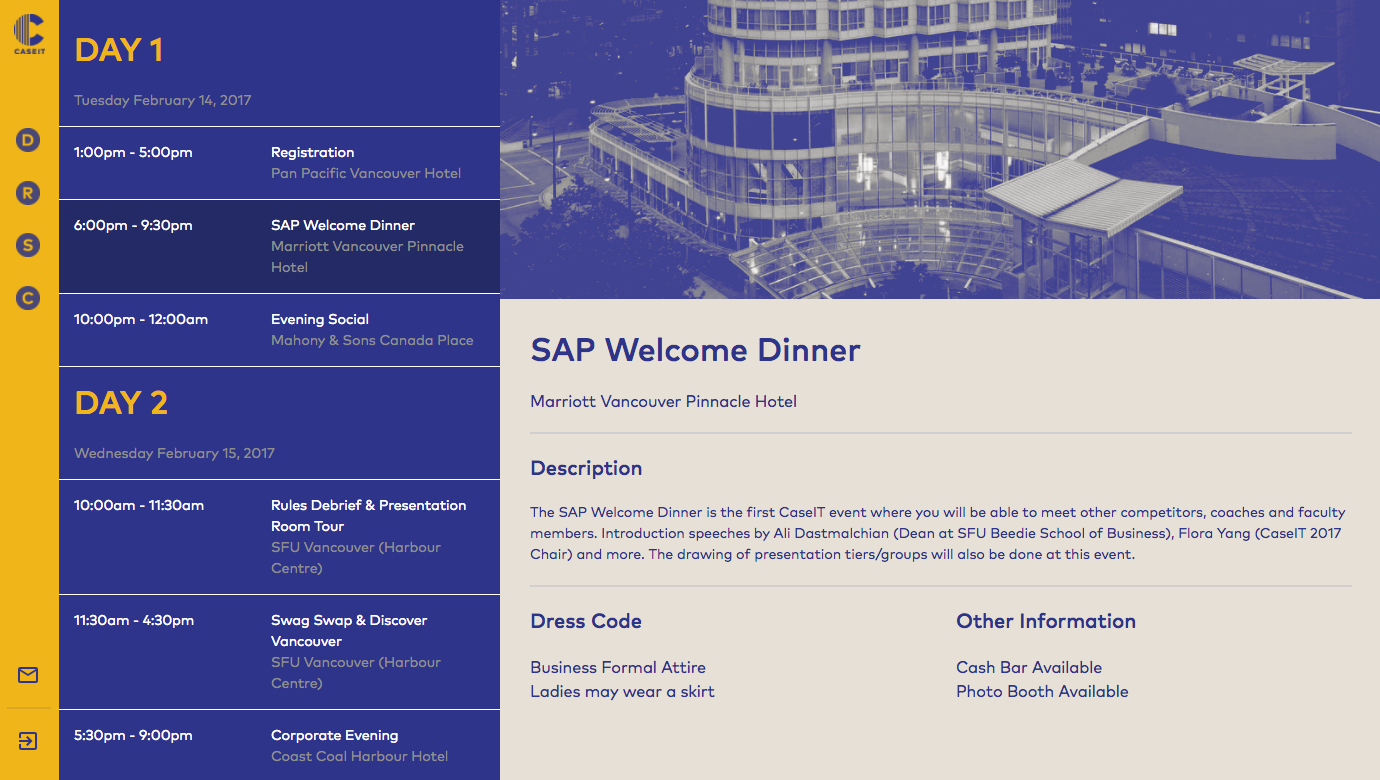Image resolution: width=1380 pixels, height=780 pixels.
Task: Click the SAP Welcome Dinner detail title
Action: (x=695, y=351)
